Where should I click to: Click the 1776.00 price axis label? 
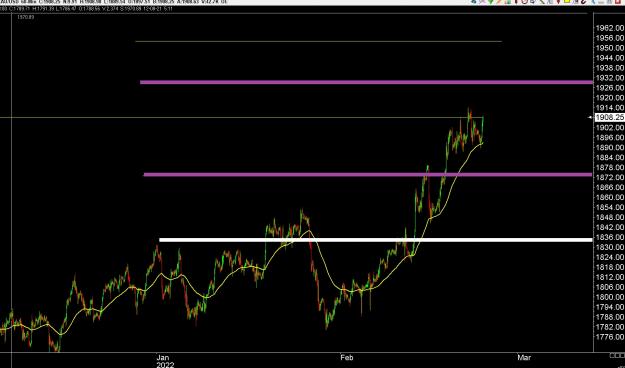[x=610, y=337]
